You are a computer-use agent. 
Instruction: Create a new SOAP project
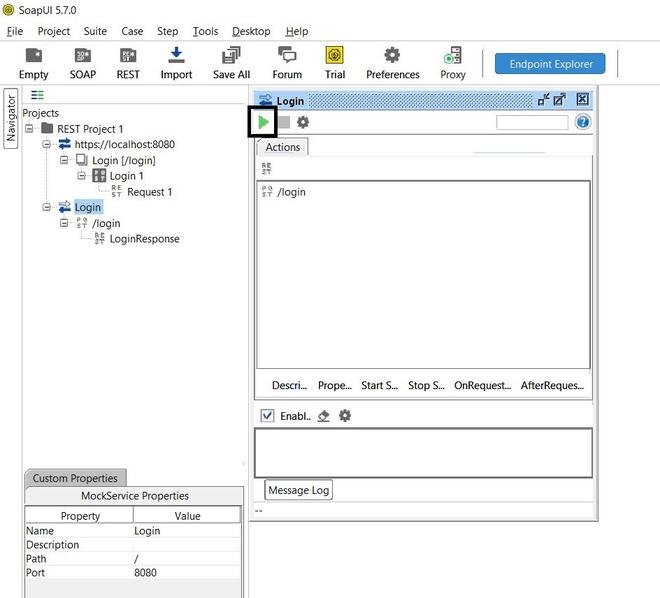point(82,63)
